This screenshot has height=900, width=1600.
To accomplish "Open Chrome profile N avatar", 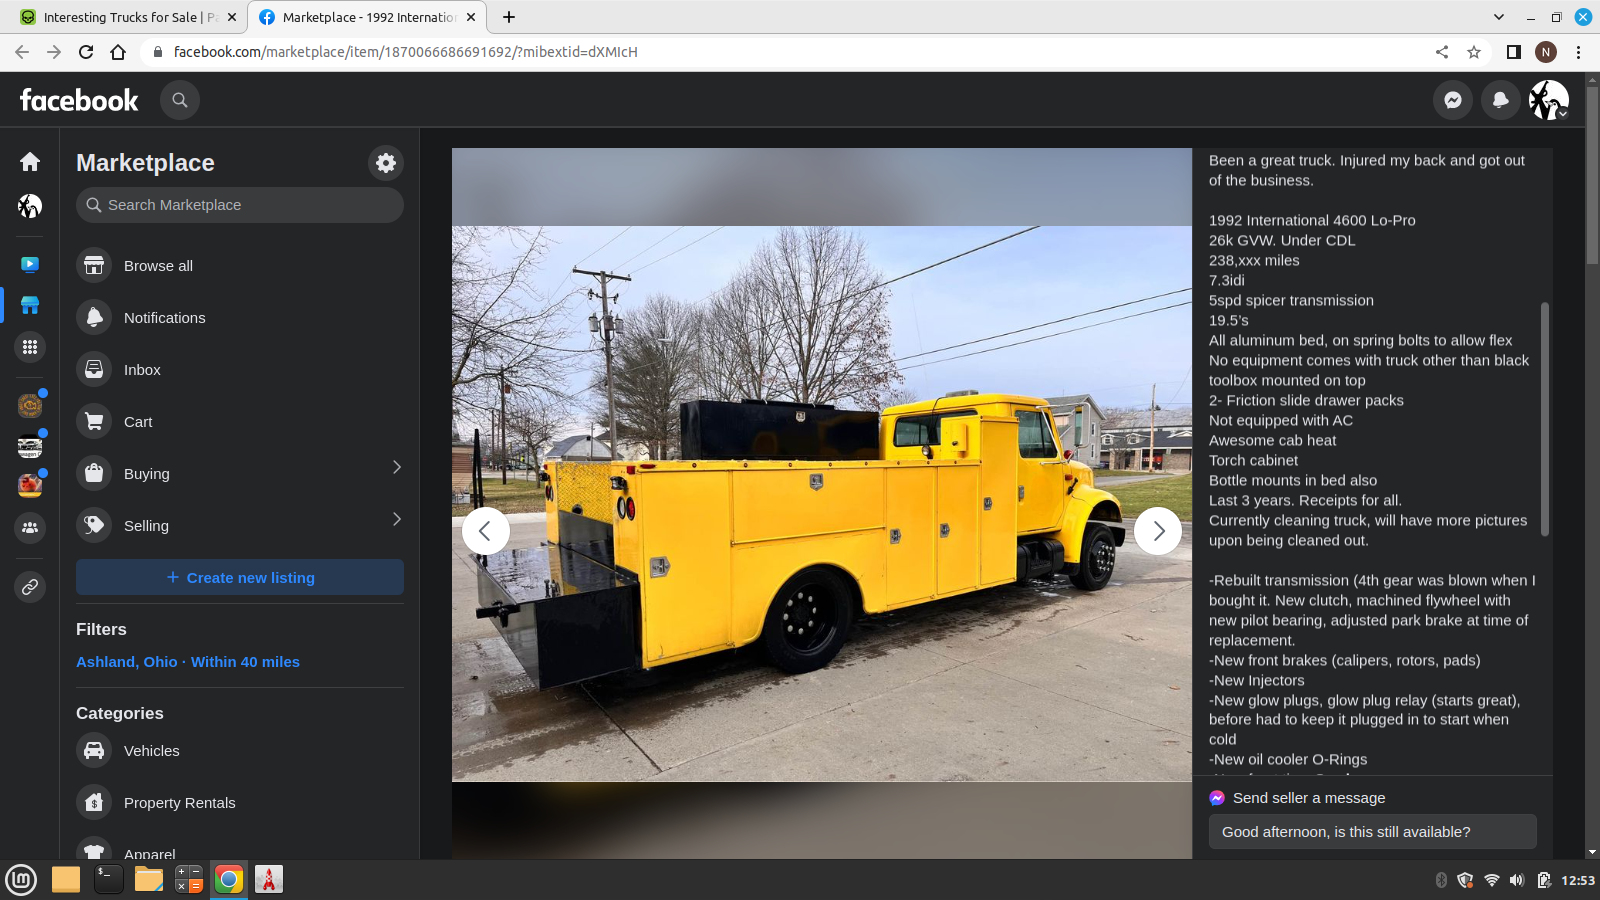I will point(1546,52).
